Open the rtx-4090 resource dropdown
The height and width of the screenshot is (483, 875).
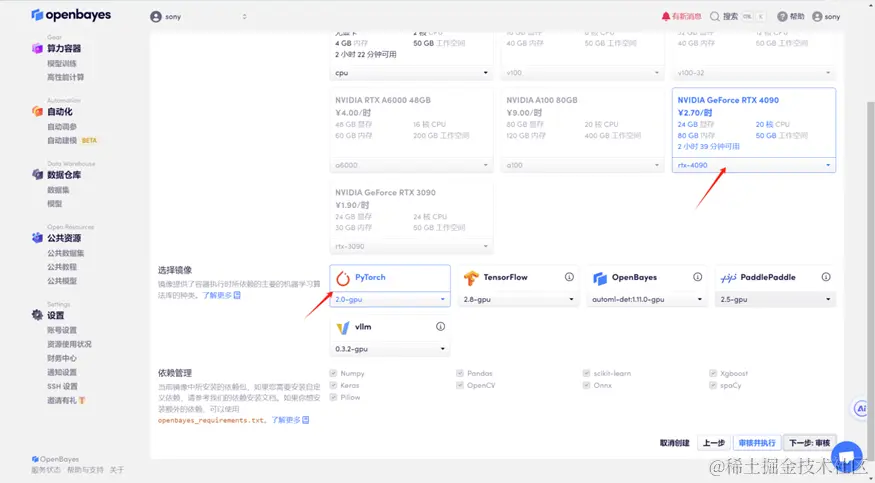point(754,165)
